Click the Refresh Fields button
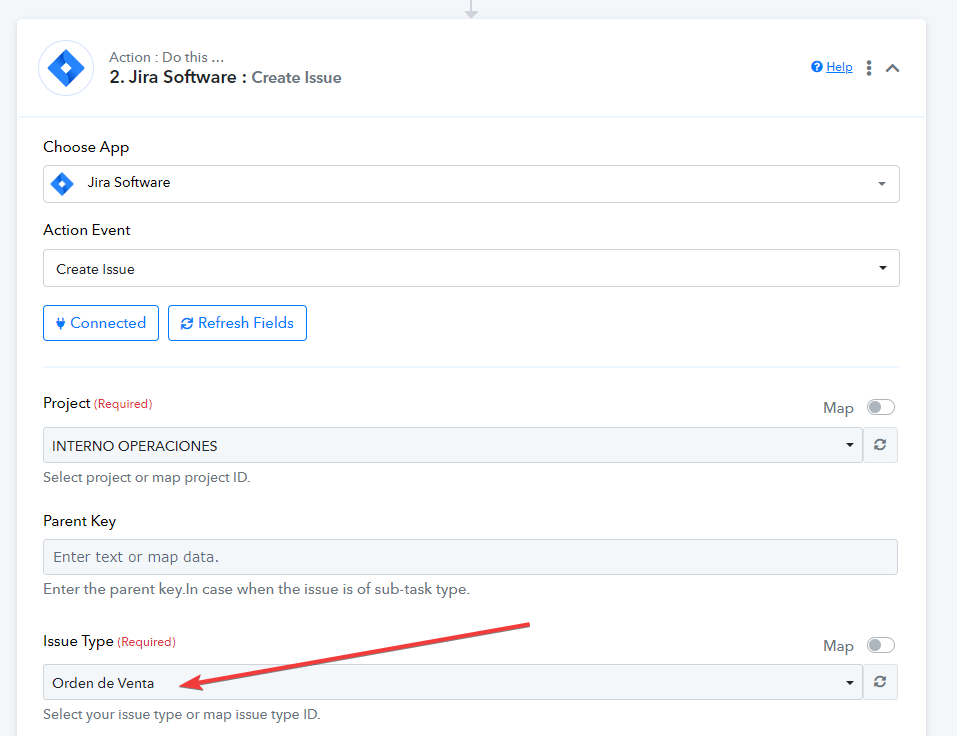This screenshot has width=957, height=736. click(x=237, y=323)
